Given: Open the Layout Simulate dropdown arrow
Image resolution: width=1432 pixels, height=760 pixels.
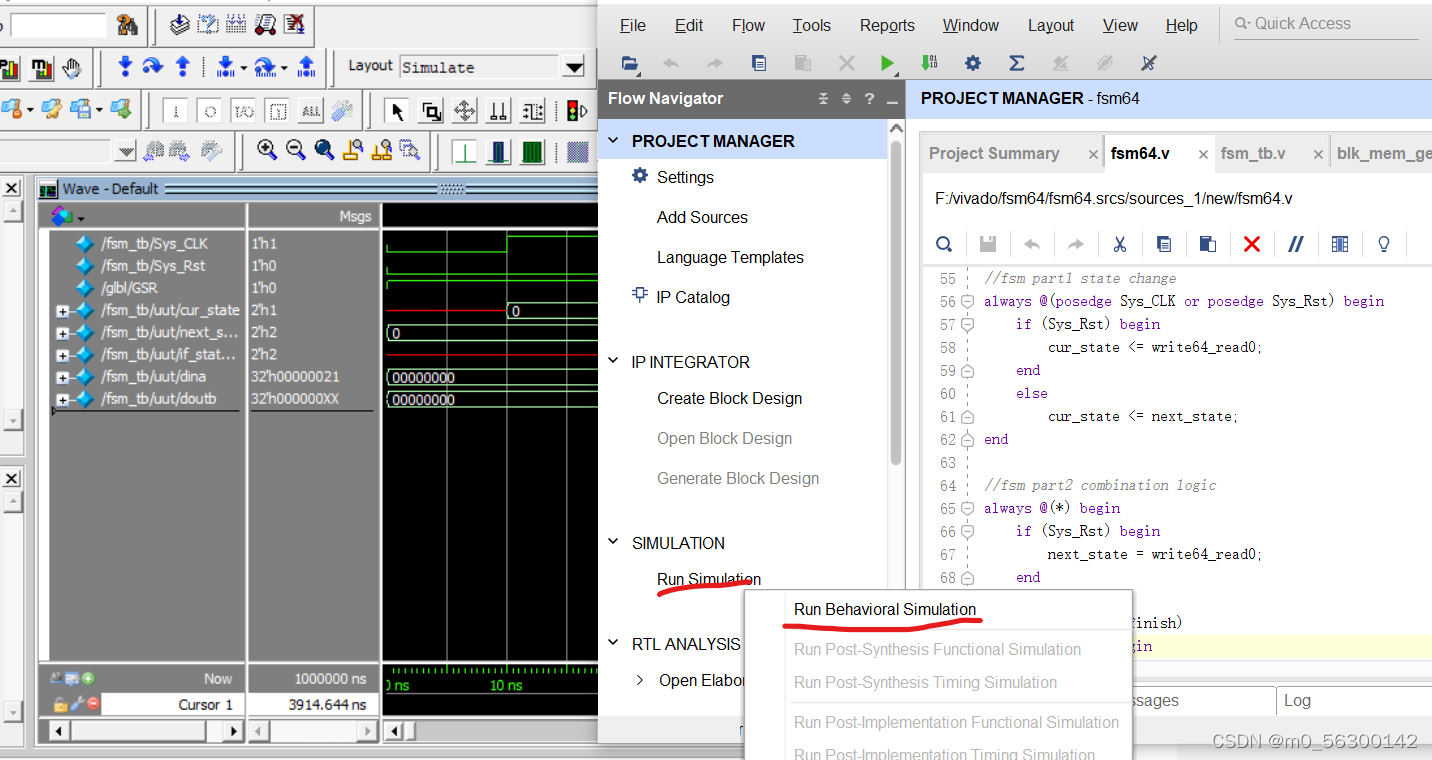Looking at the screenshot, I should pos(574,68).
